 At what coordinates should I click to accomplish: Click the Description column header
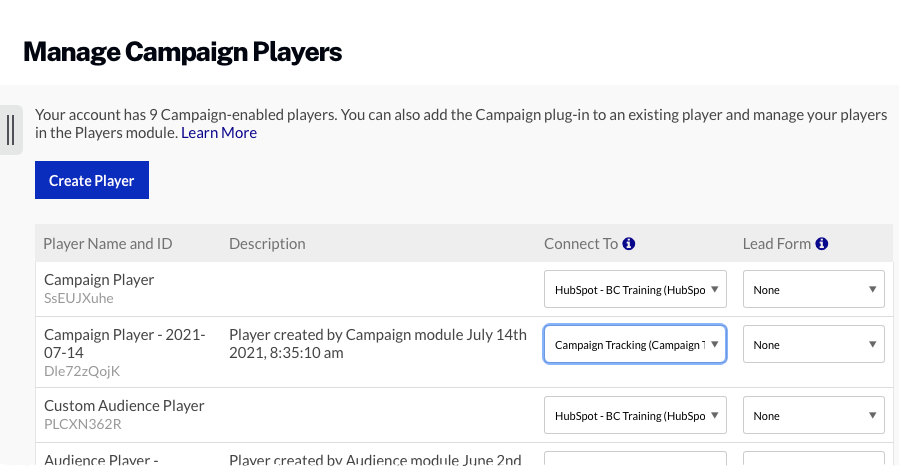point(267,244)
